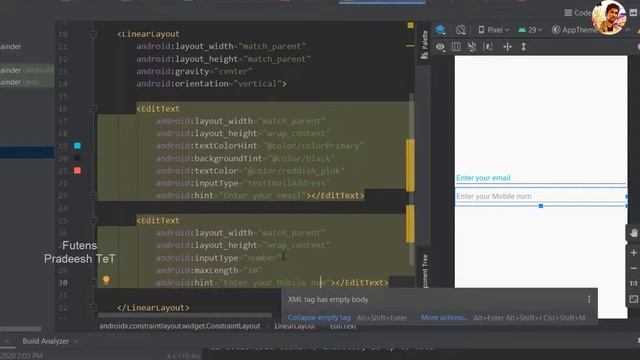Click the android:textColorHint attribute line
The image size is (640, 360).
[260, 146]
